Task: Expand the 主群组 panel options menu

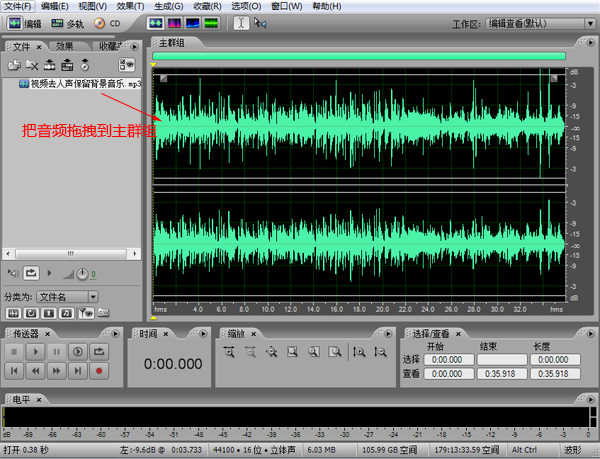Action: 590,42
